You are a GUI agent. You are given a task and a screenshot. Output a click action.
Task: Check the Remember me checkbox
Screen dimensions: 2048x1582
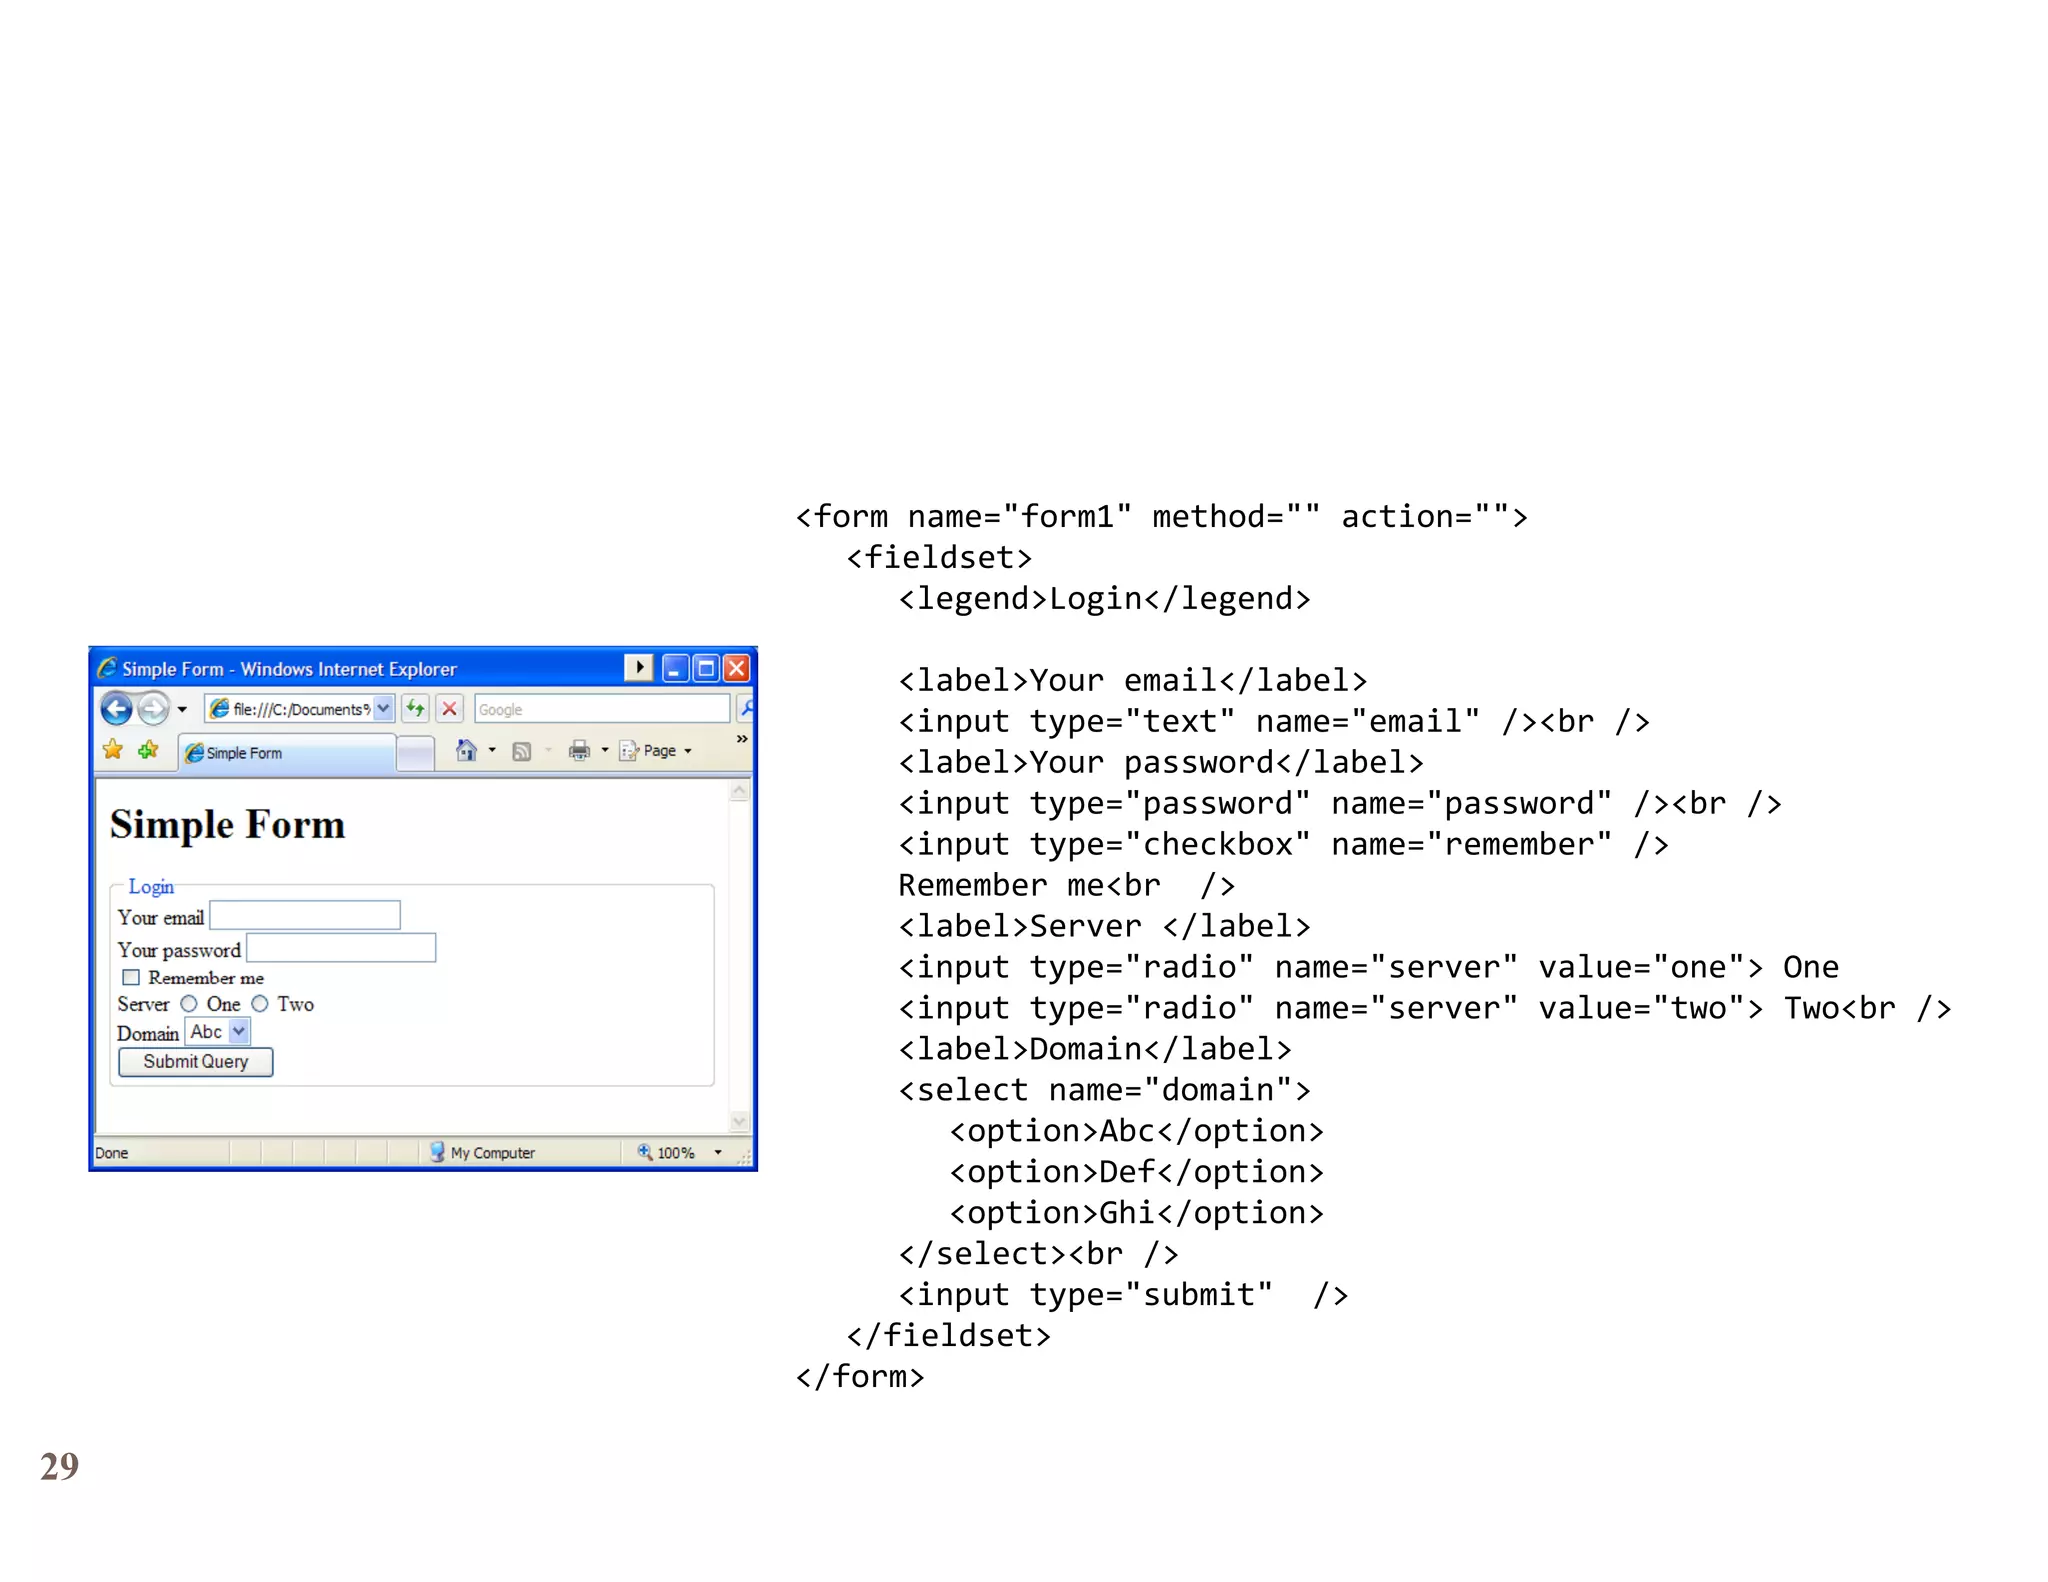point(131,977)
